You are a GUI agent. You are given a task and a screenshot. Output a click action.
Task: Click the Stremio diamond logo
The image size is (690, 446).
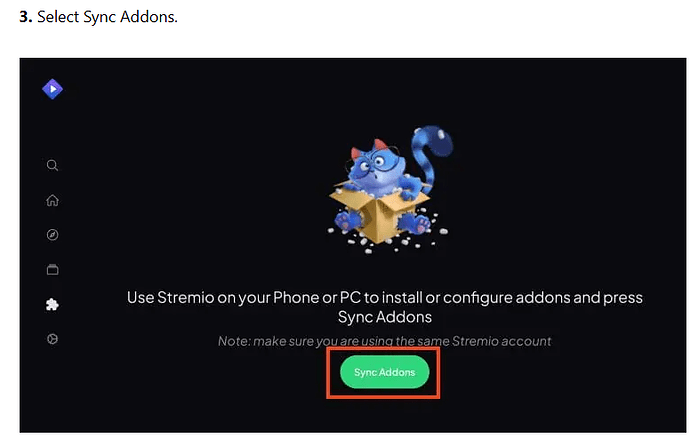pyautogui.click(x=52, y=89)
